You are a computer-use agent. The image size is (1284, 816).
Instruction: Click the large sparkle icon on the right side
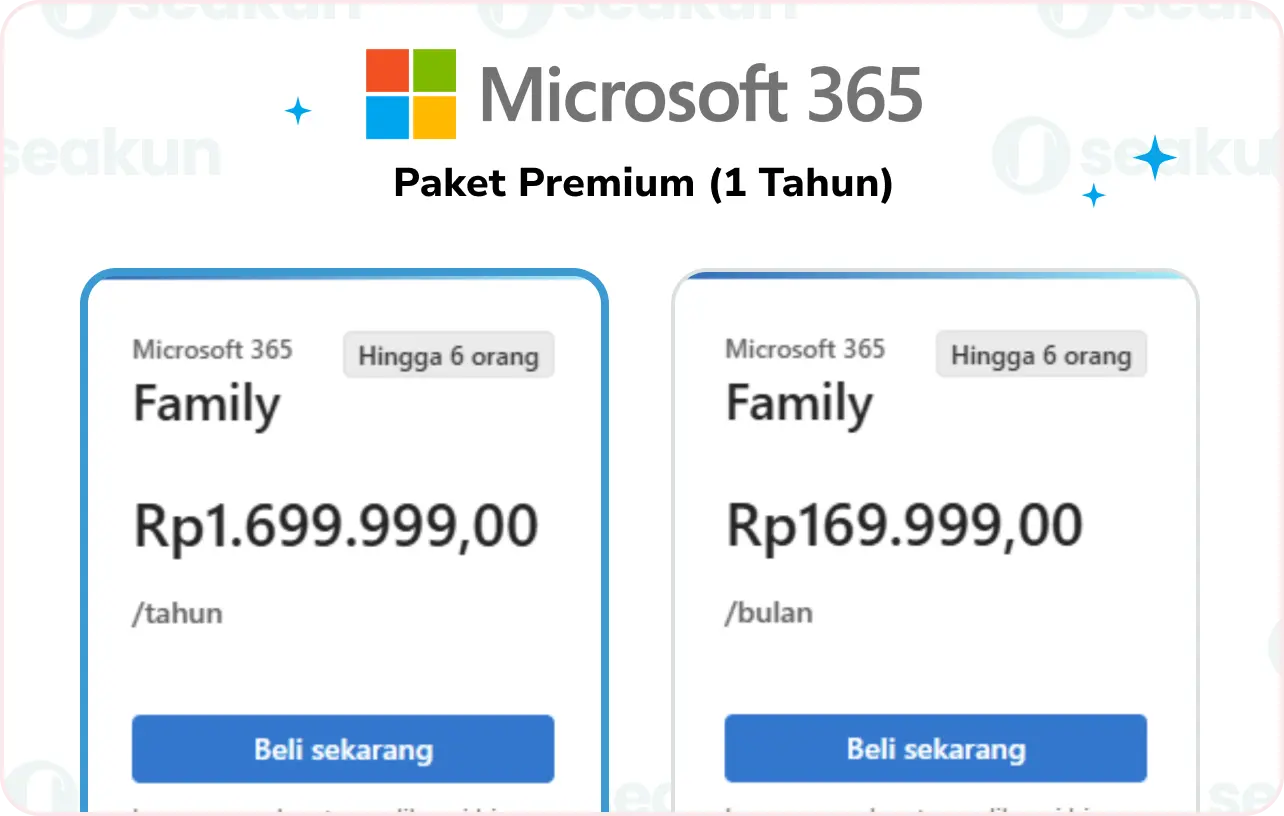pos(1154,157)
